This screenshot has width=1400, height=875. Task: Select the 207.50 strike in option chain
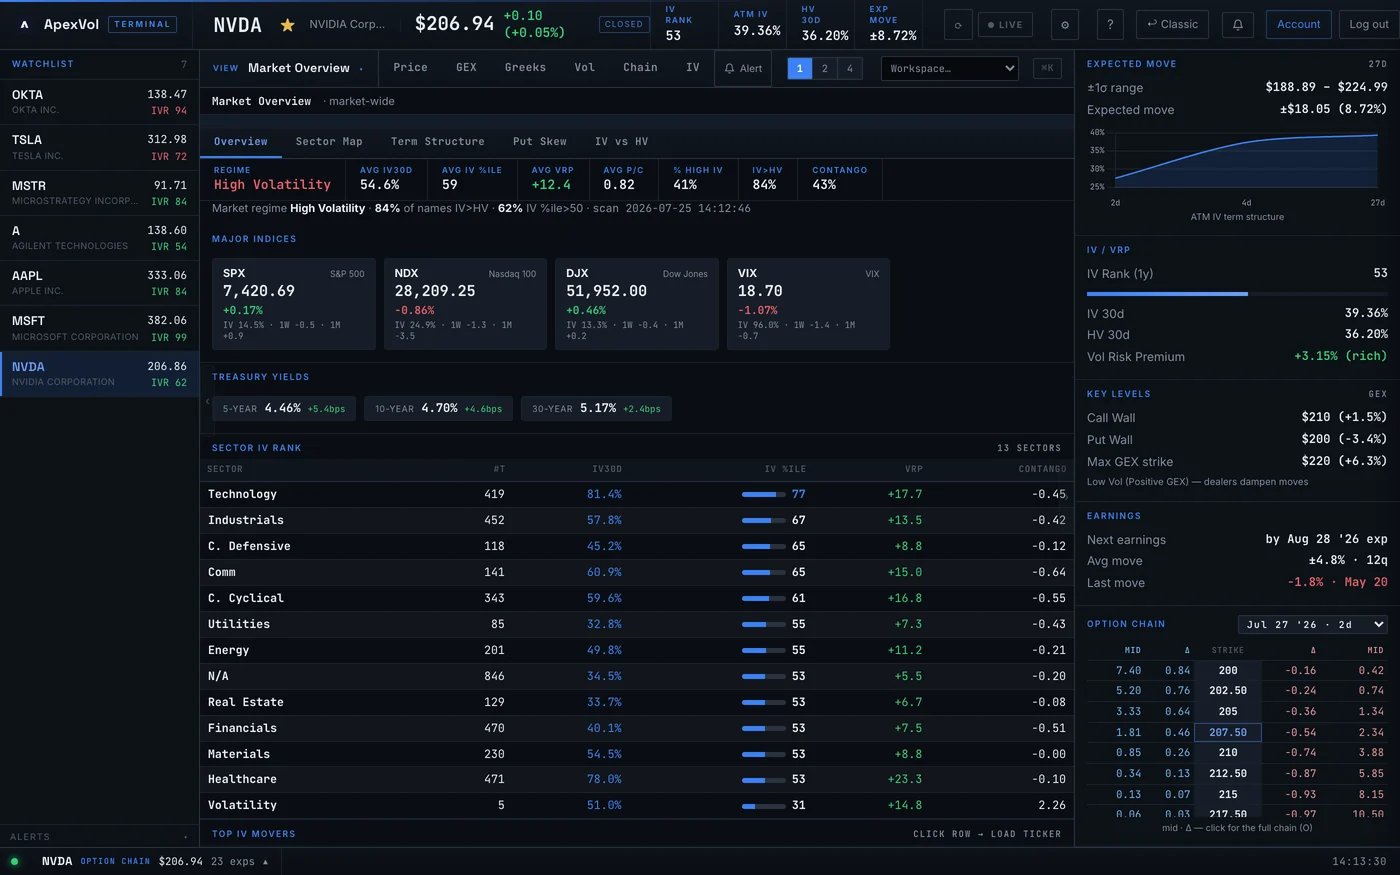tap(1227, 732)
